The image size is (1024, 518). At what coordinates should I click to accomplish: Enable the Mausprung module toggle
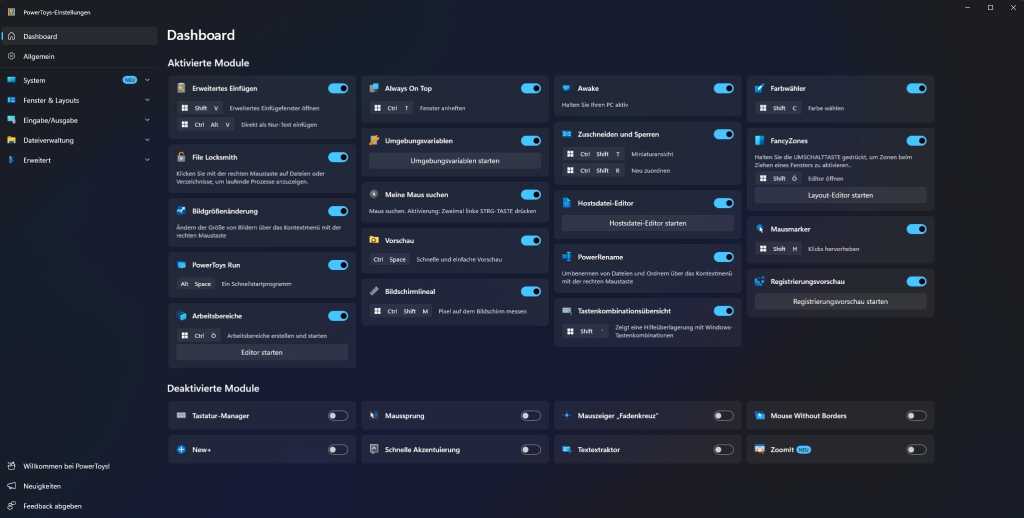[530, 415]
